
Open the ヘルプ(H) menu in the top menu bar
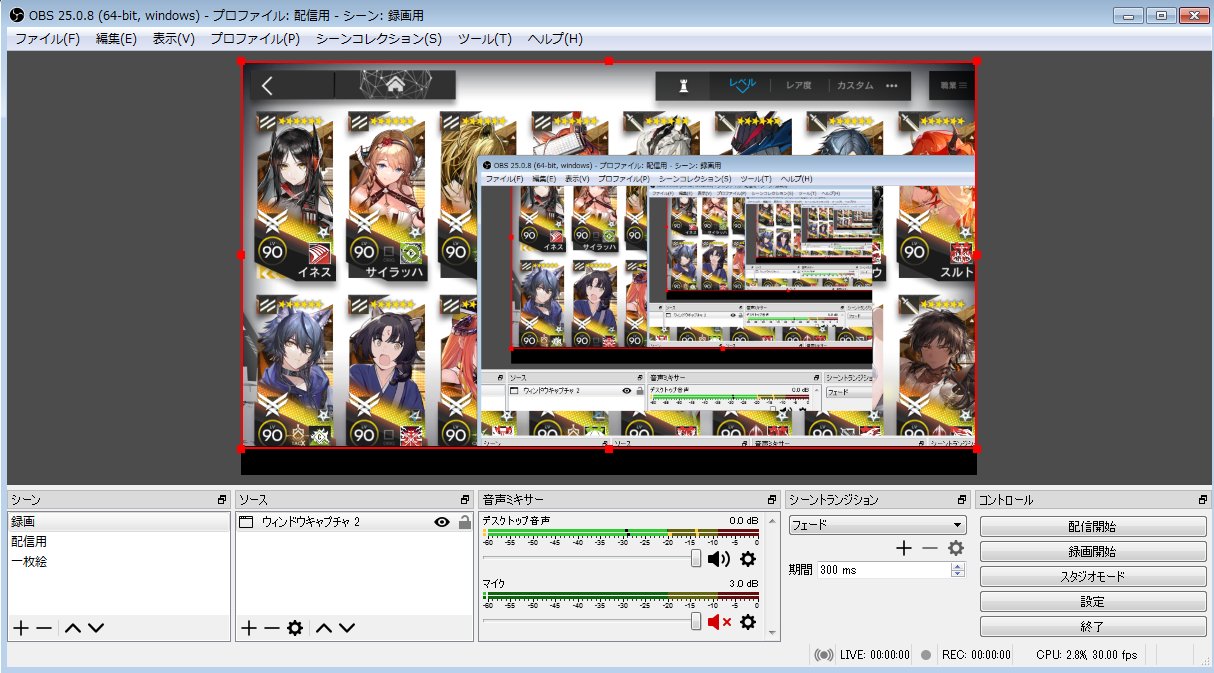coord(554,39)
